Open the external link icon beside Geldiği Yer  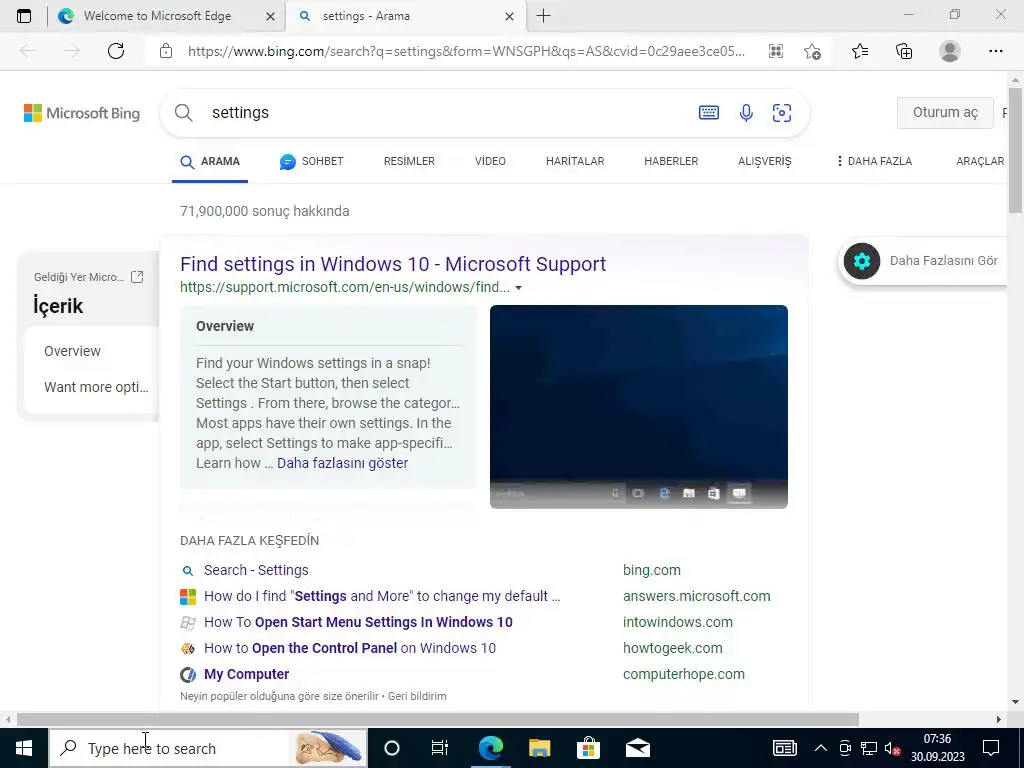click(137, 276)
